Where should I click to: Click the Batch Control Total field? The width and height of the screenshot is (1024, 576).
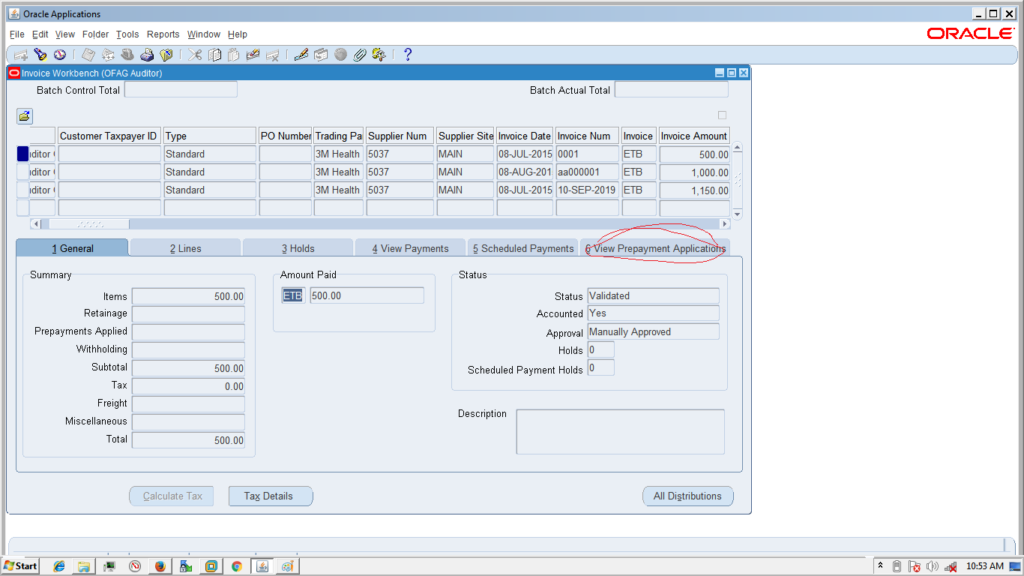[181, 90]
